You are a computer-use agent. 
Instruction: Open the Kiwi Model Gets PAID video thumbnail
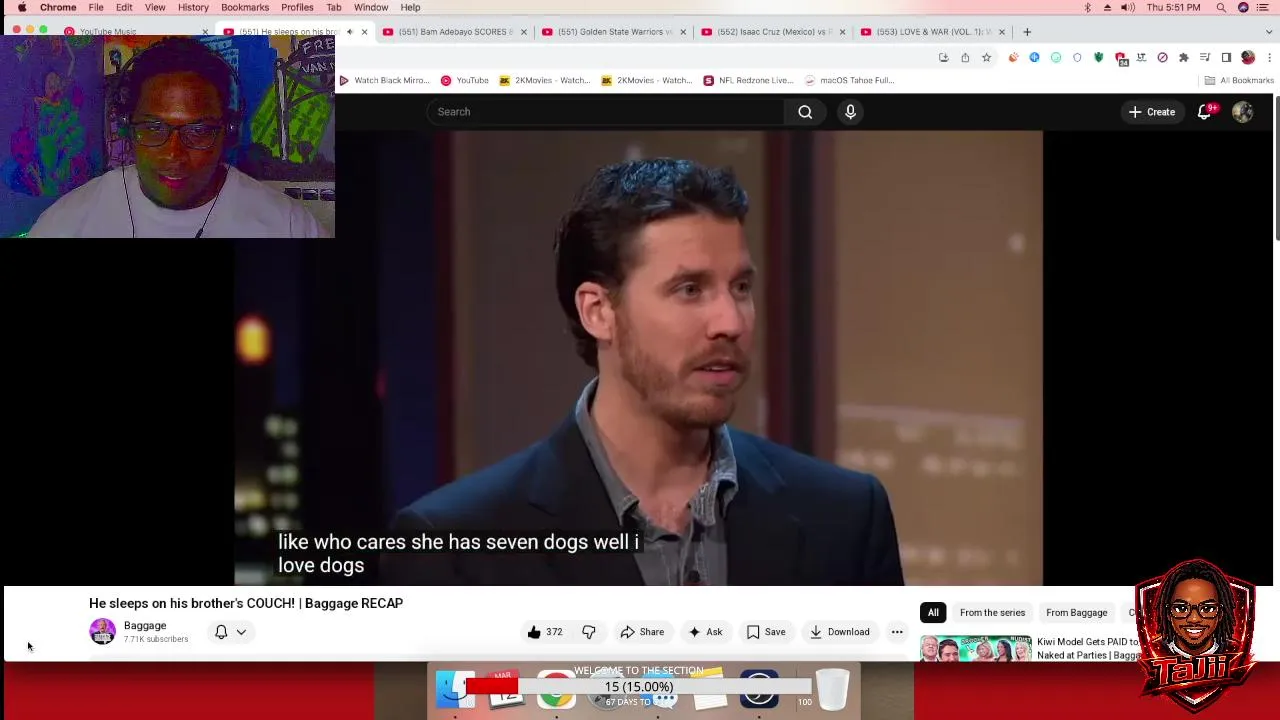[975, 648]
